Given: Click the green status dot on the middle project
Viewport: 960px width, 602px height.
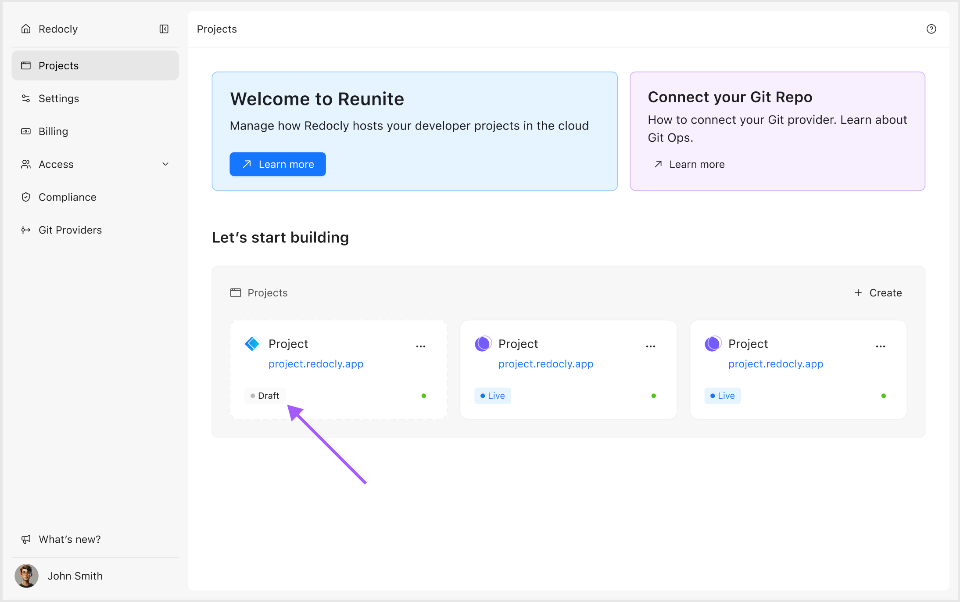Looking at the screenshot, I should (653, 396).
